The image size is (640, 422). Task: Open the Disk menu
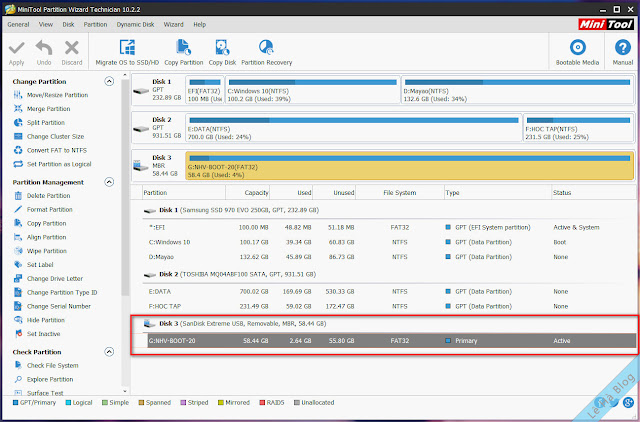[68, 24]
